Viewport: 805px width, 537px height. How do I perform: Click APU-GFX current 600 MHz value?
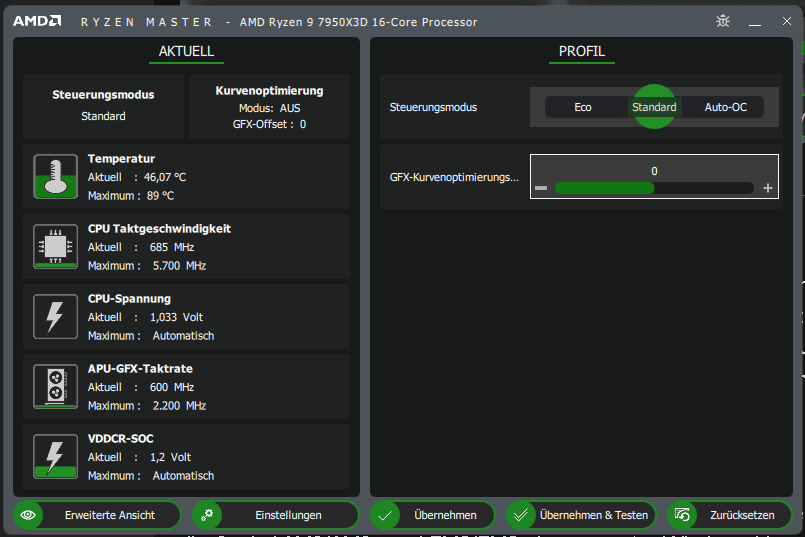coord(172,387)
